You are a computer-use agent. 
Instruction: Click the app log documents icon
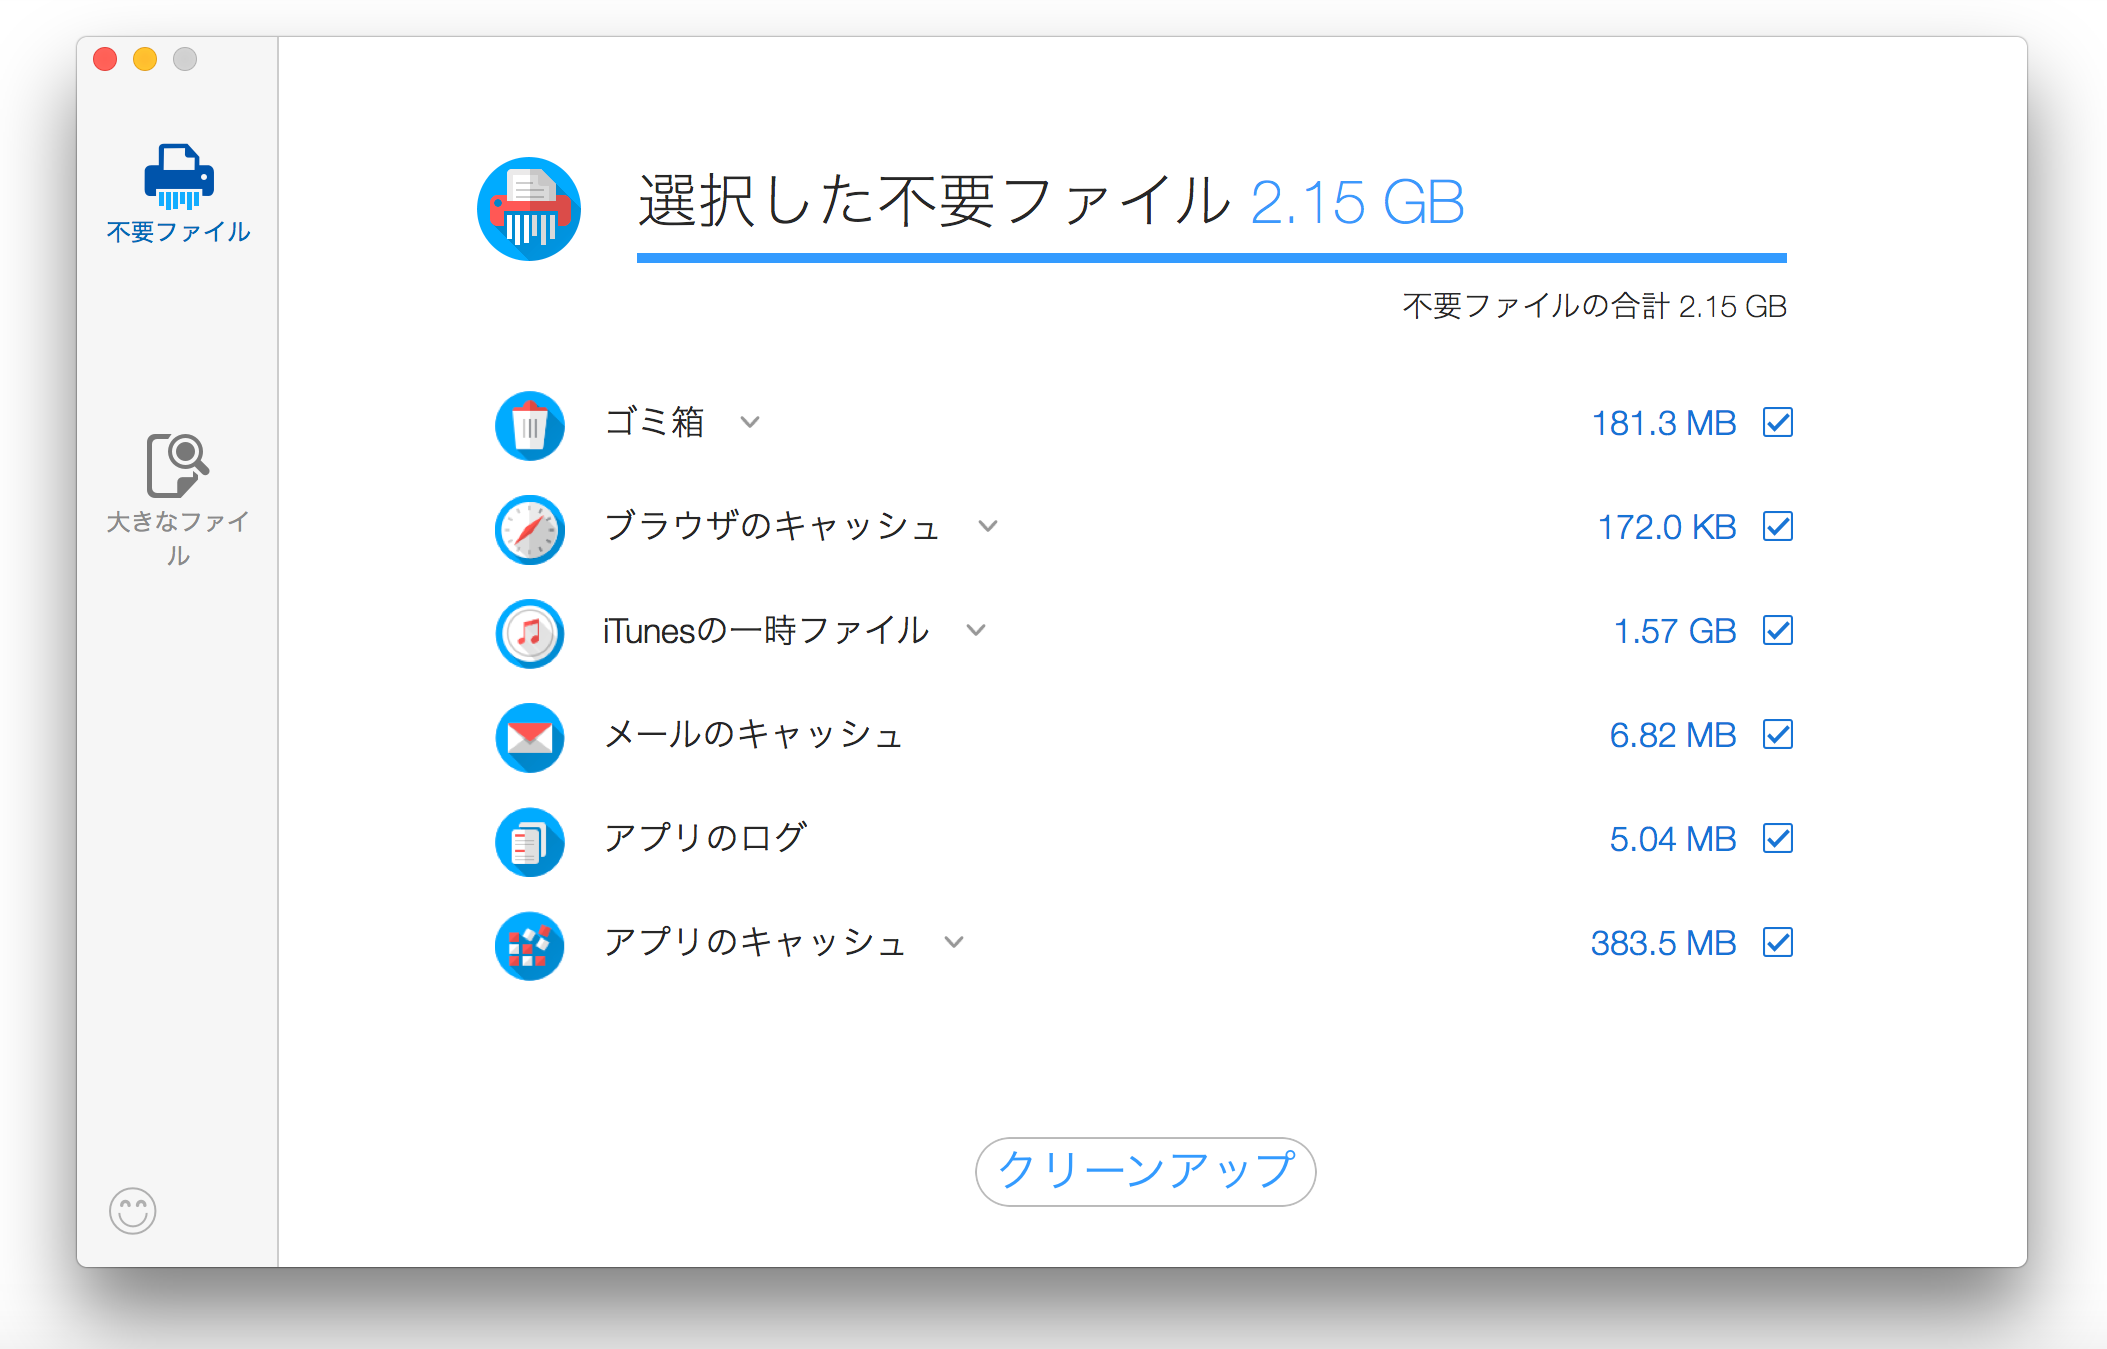pos(530,841)
